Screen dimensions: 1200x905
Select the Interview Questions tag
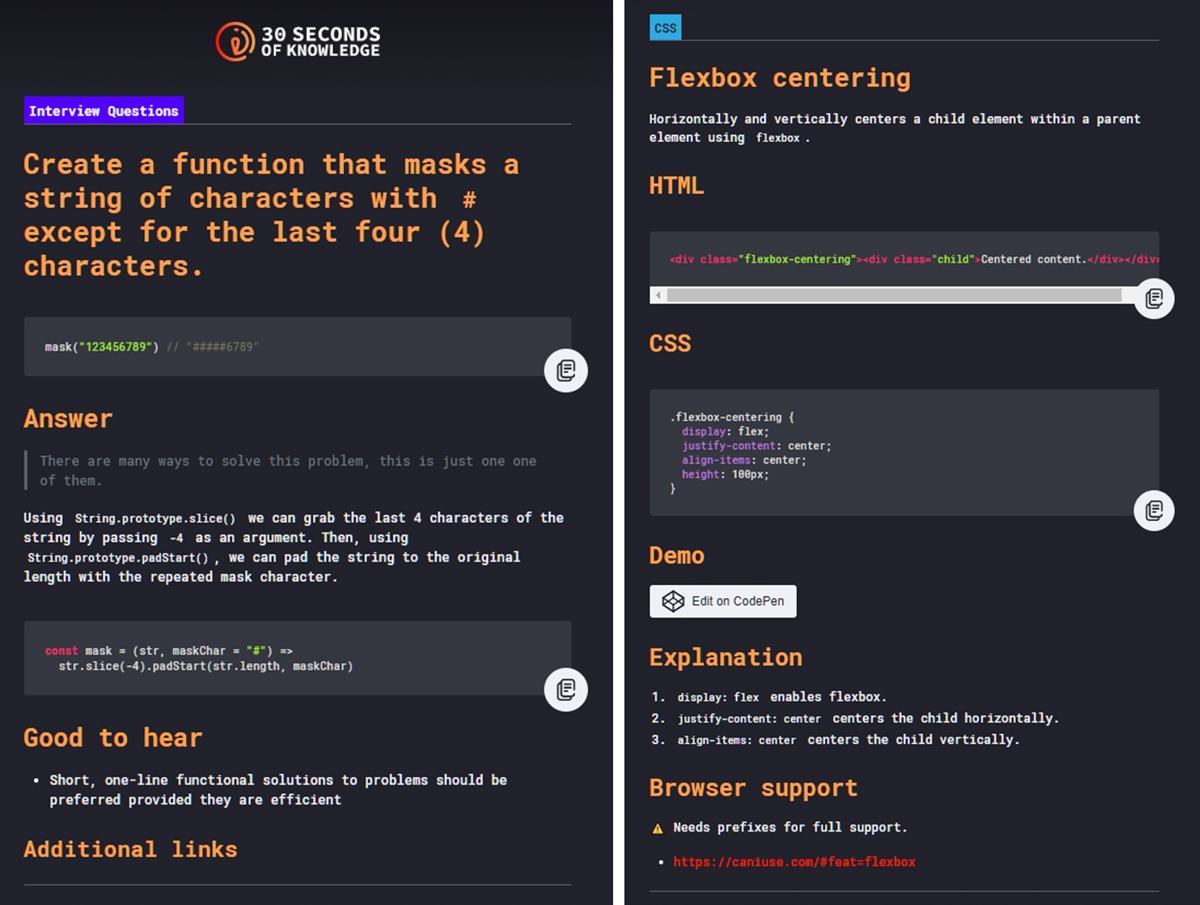[104, 111]
